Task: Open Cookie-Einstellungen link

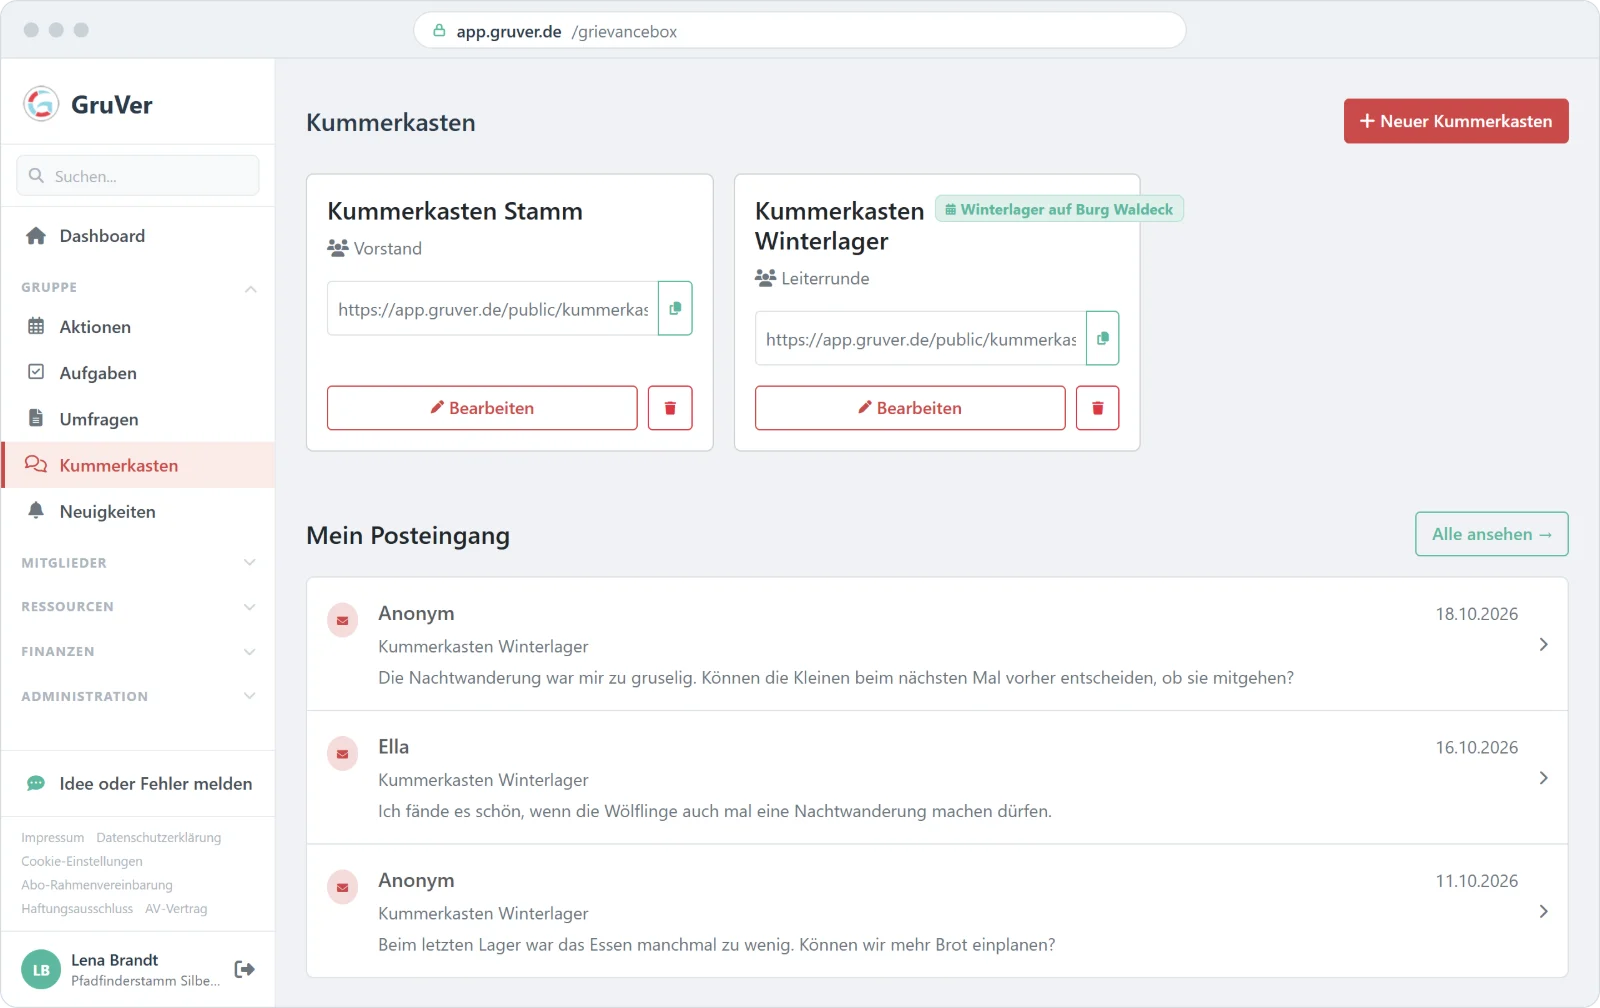Action: tap(82, 862)
